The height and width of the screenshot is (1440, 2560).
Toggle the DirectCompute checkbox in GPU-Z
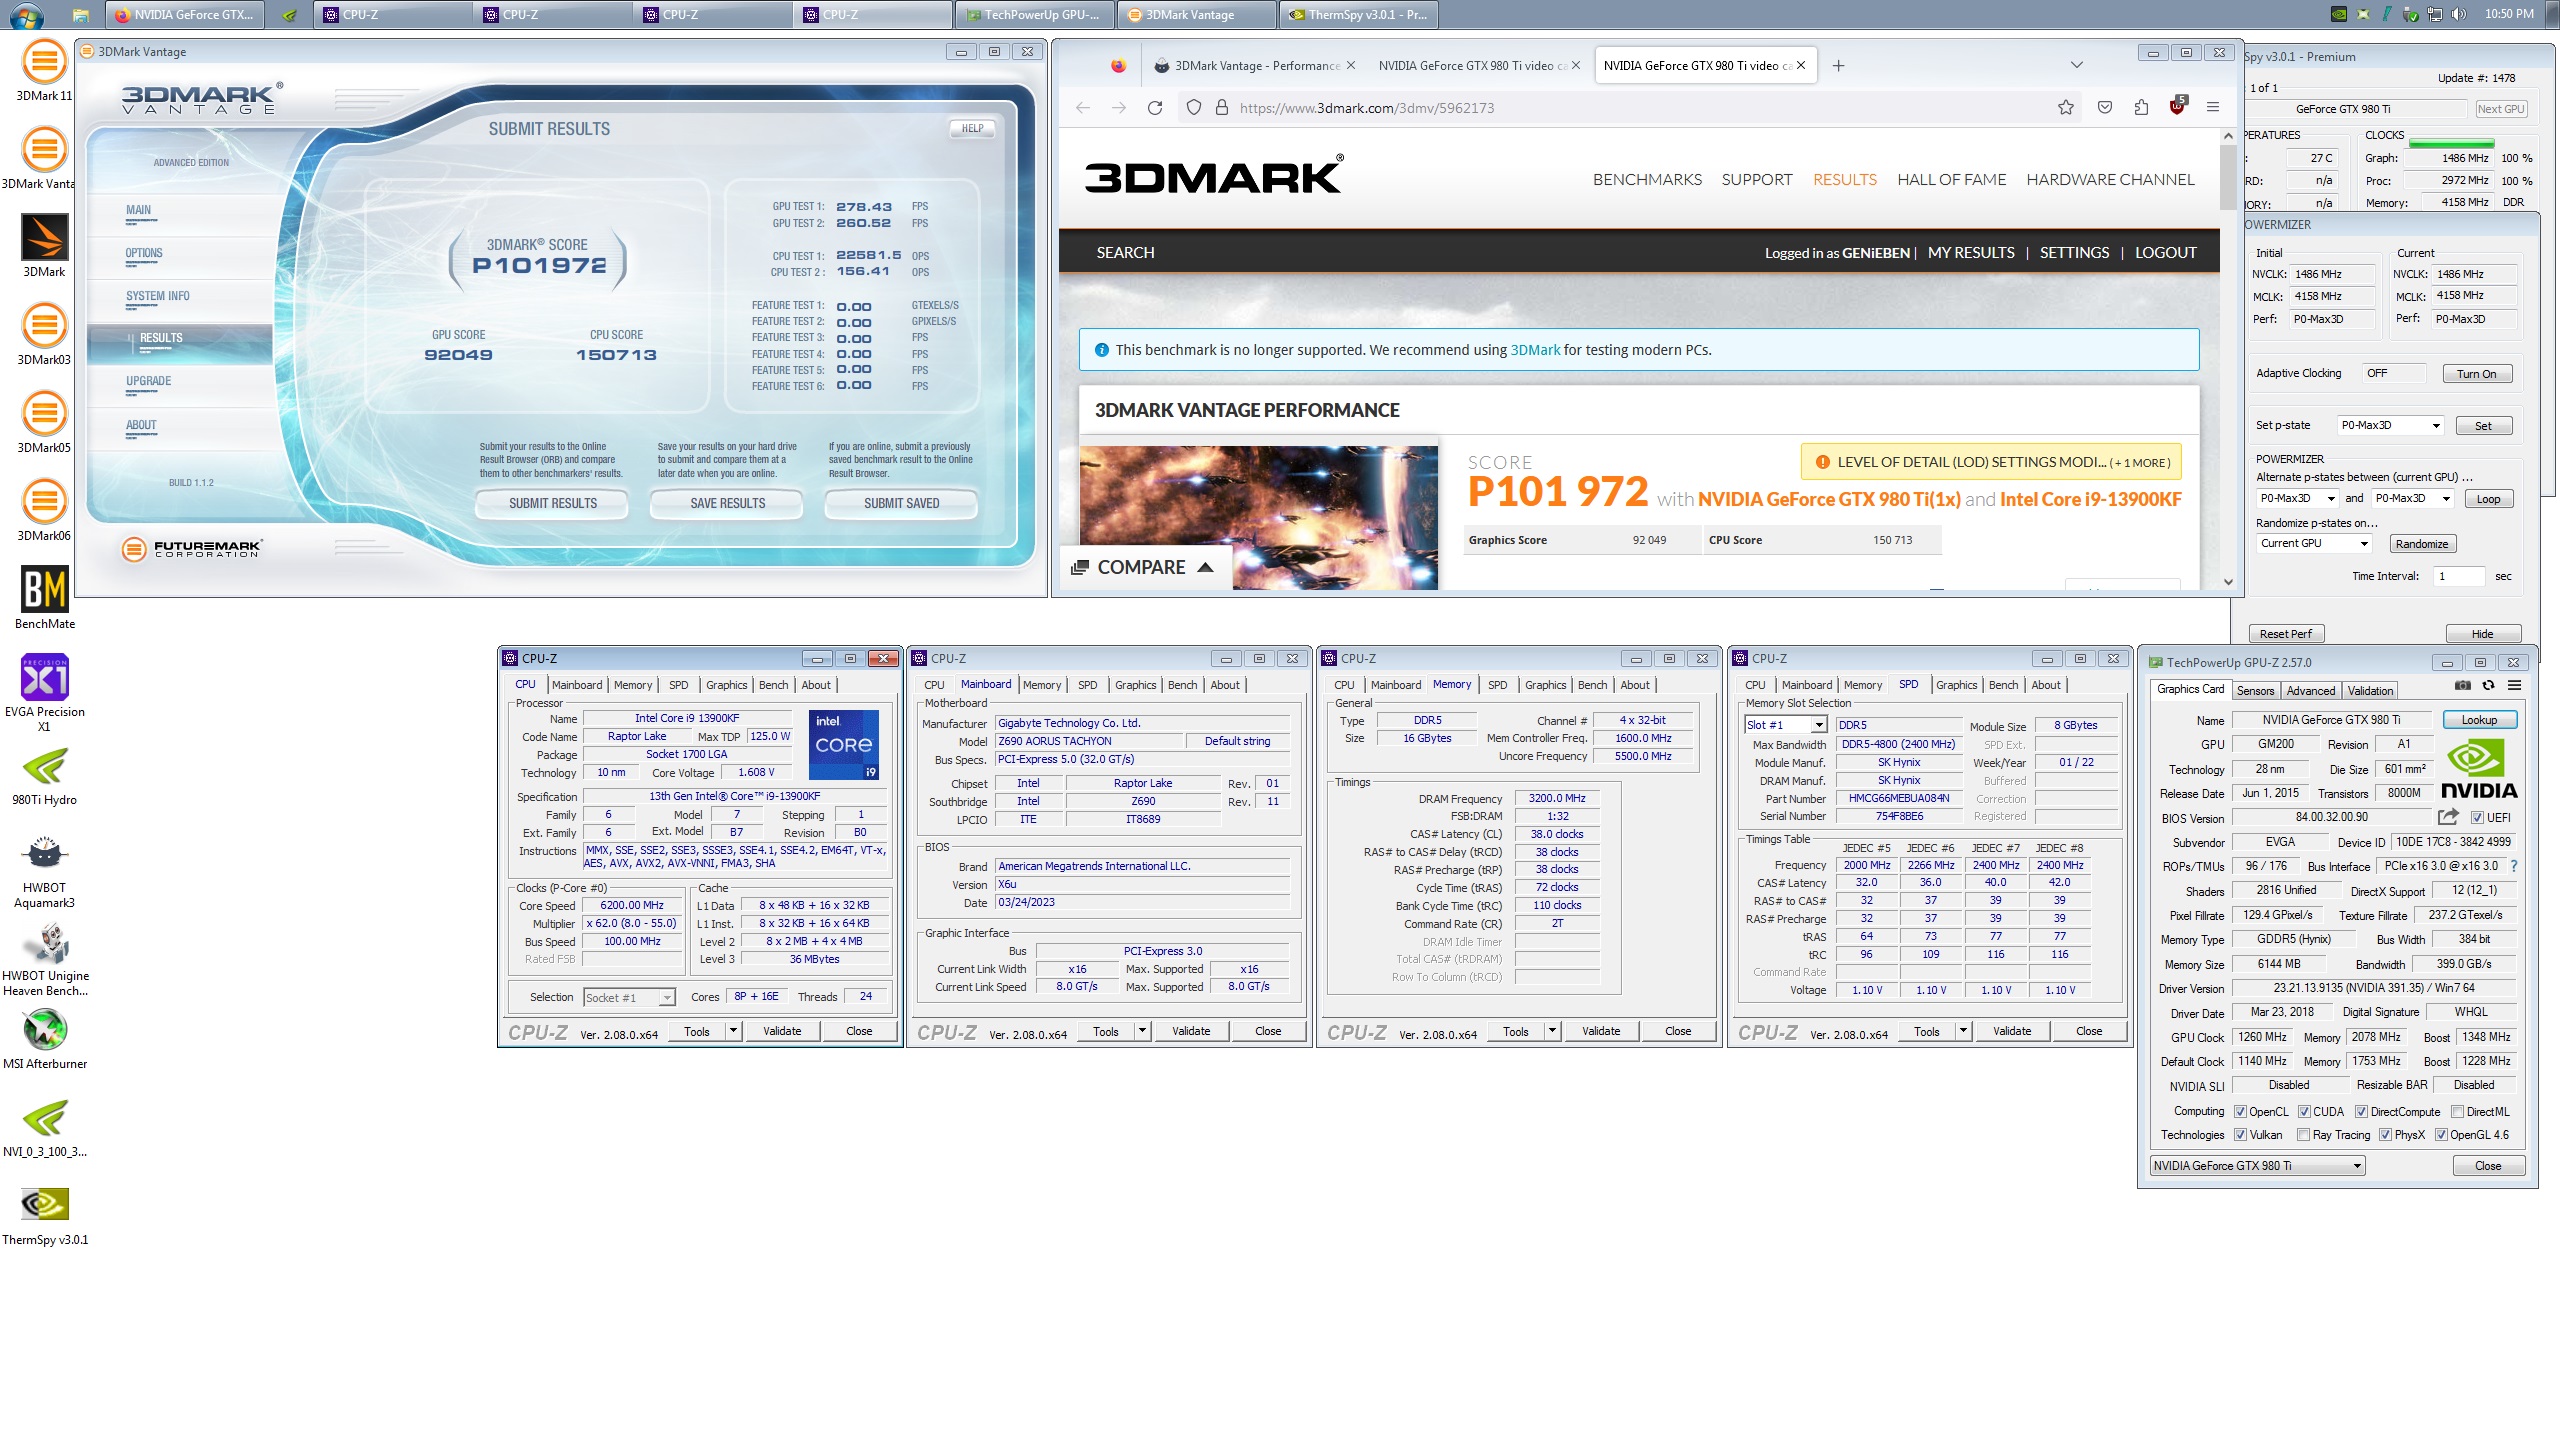click(x=2361, y=1112)
